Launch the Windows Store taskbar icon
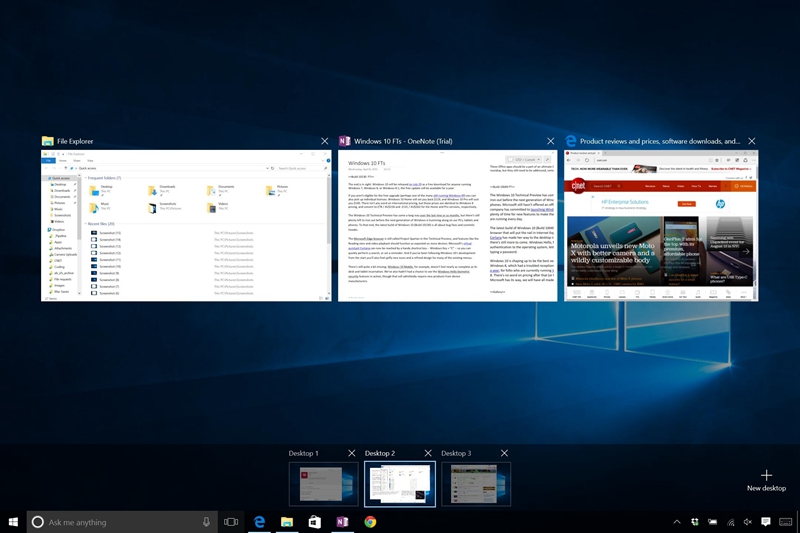The width and height of the screenshot is (800, 533). point(314,522)
